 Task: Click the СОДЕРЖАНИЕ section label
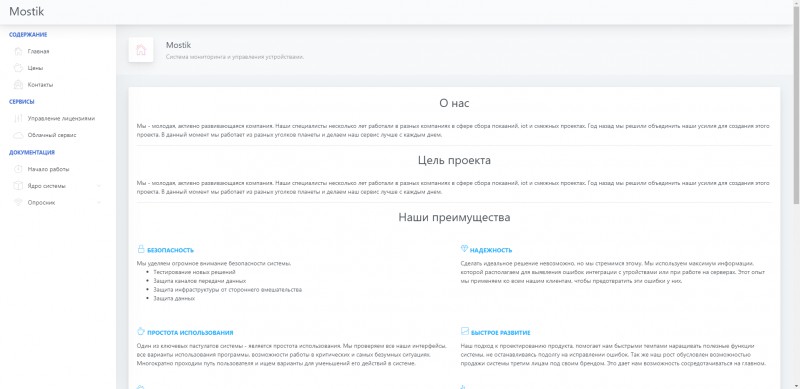click(28, 35)
